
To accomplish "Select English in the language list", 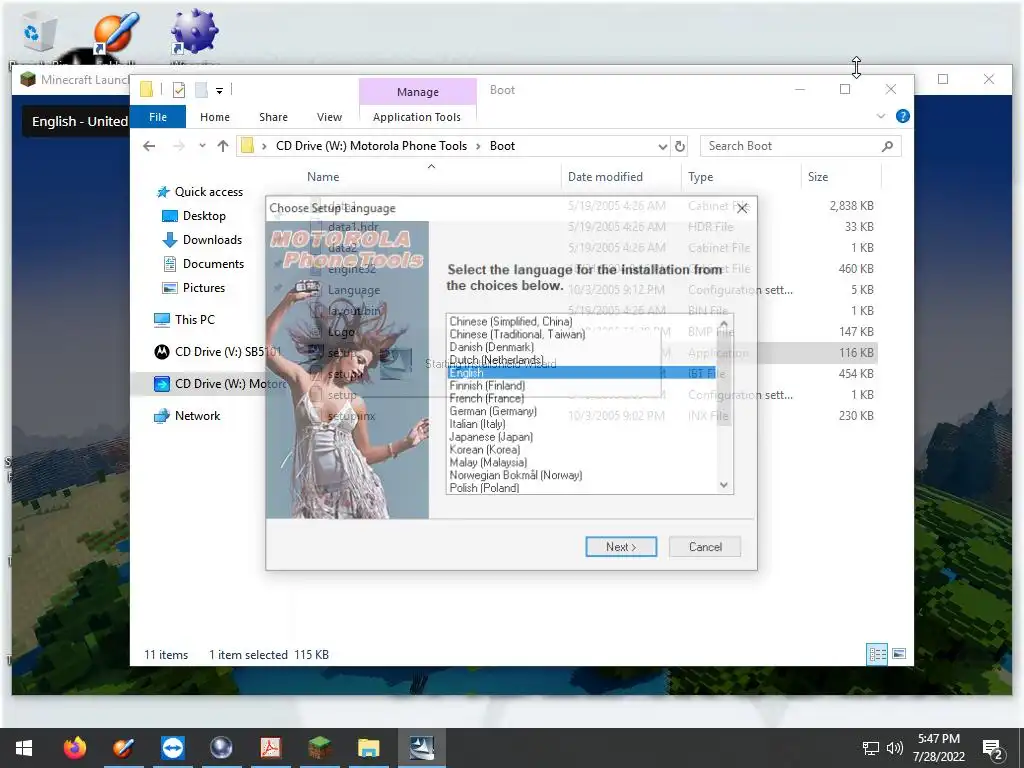I will [583, 372].
